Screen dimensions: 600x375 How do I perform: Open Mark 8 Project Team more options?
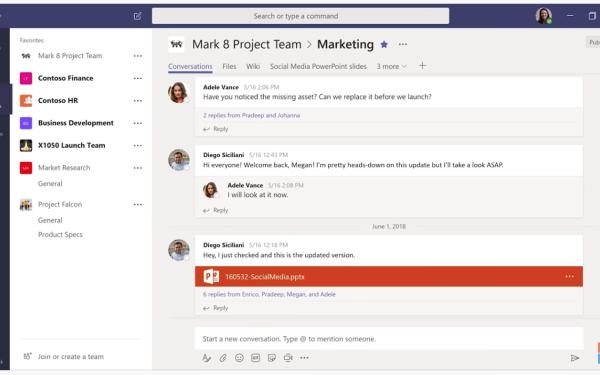[x=138, y=56]
